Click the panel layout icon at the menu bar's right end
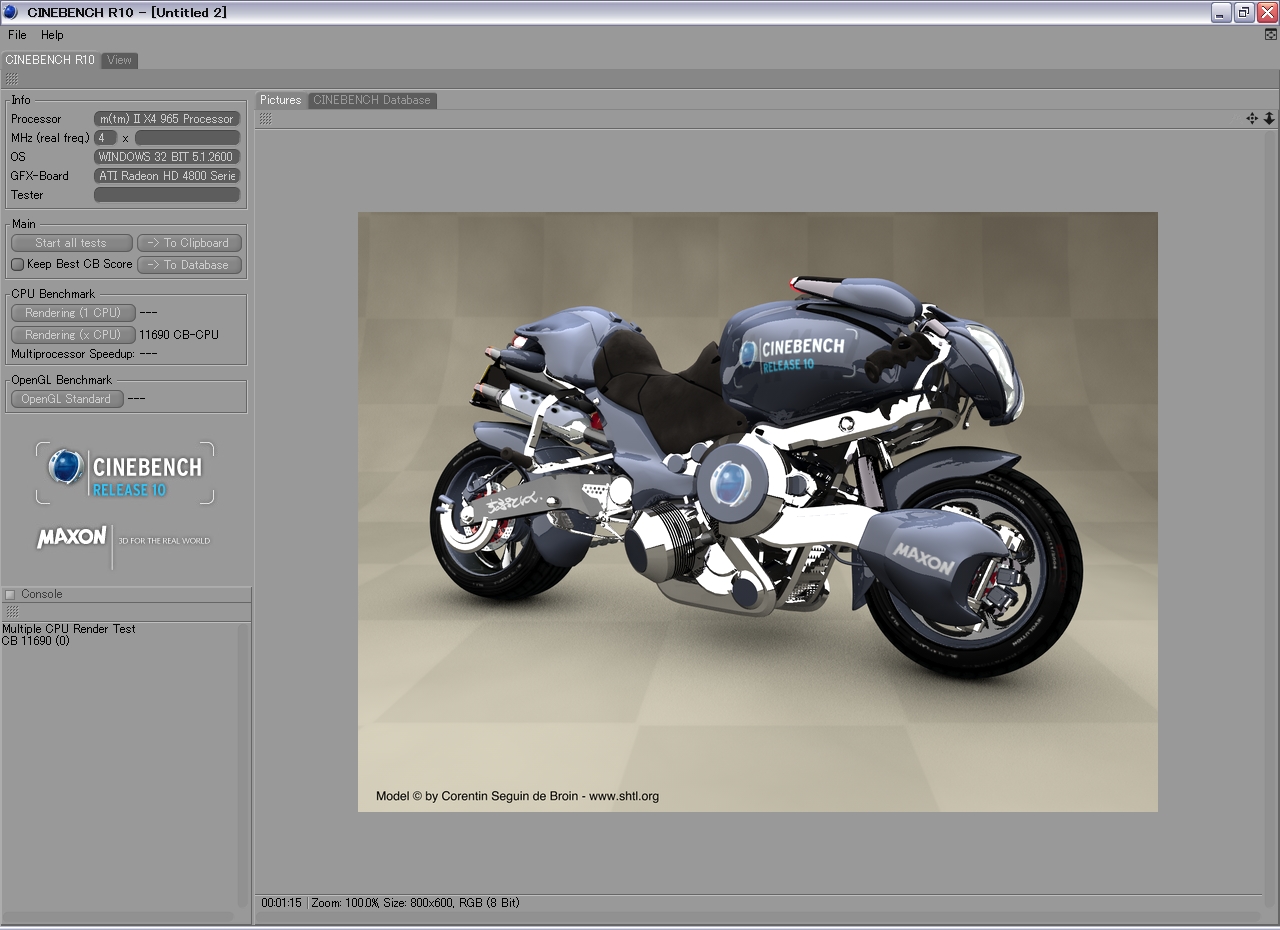Image resolution: width=1280 pixels, height=930 pixels. 1271,34
